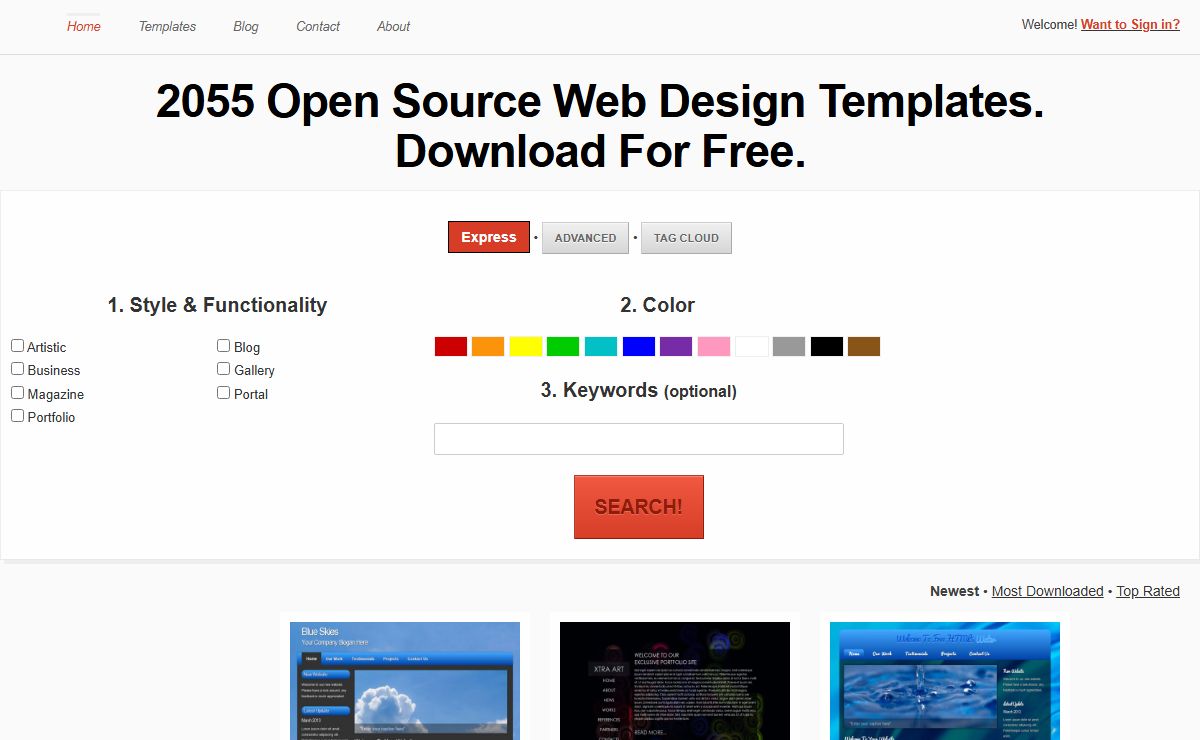Sort templates by Most Downloaded
Viewport: 1200px width, 740px height.
1048,591
